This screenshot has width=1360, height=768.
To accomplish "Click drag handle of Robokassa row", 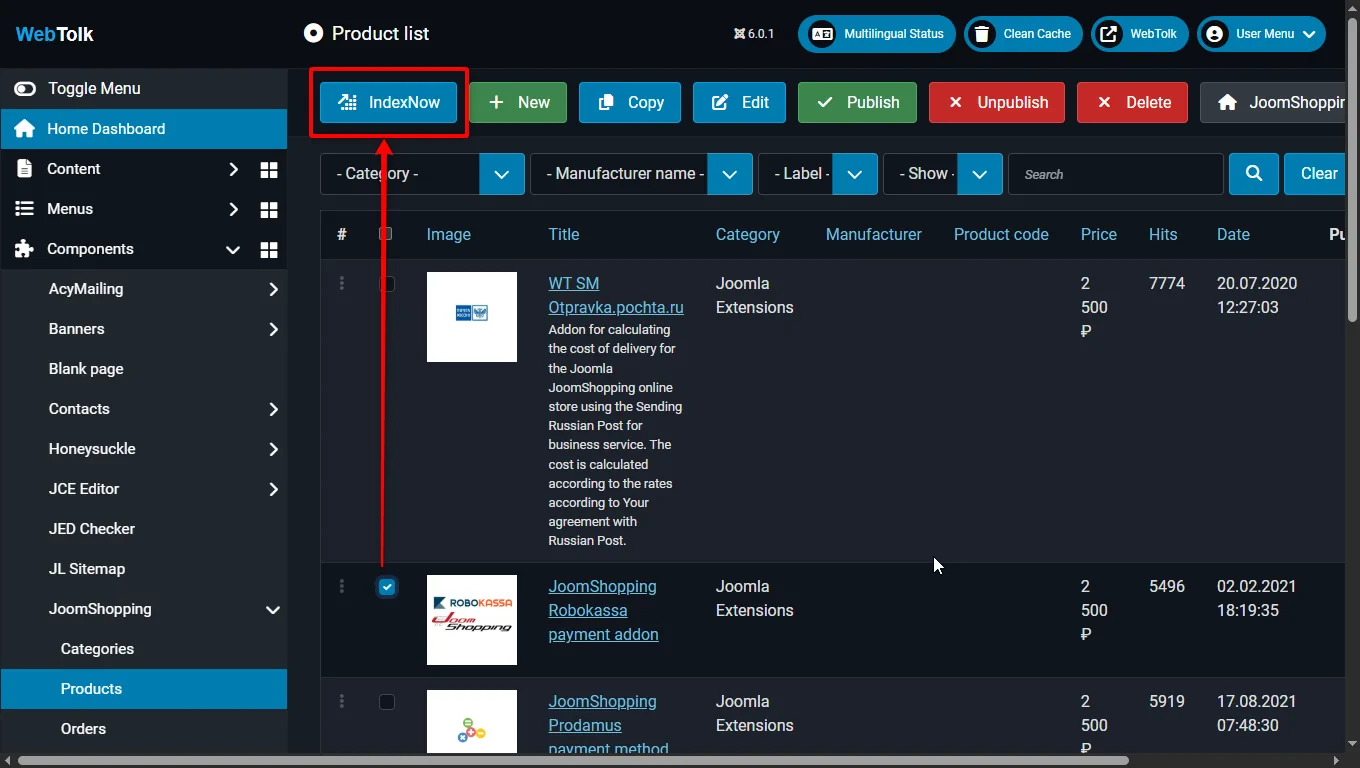I will click(x=342, y=587).
